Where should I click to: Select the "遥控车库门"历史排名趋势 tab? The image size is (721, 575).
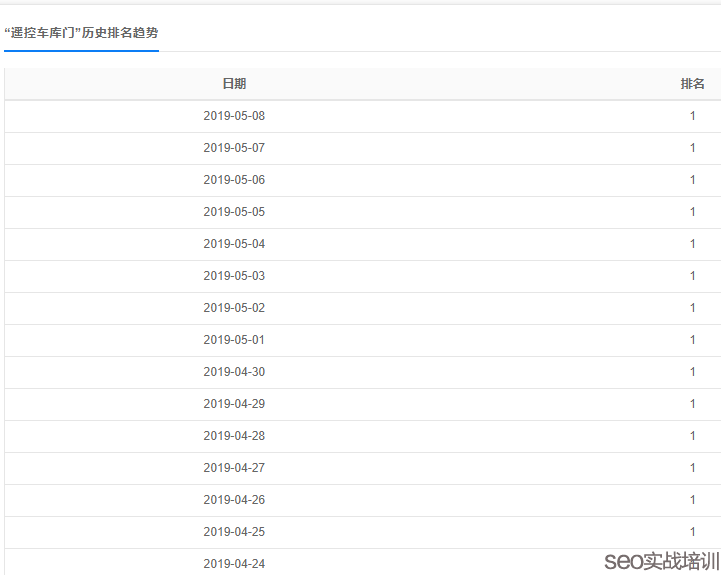[81, 33]
